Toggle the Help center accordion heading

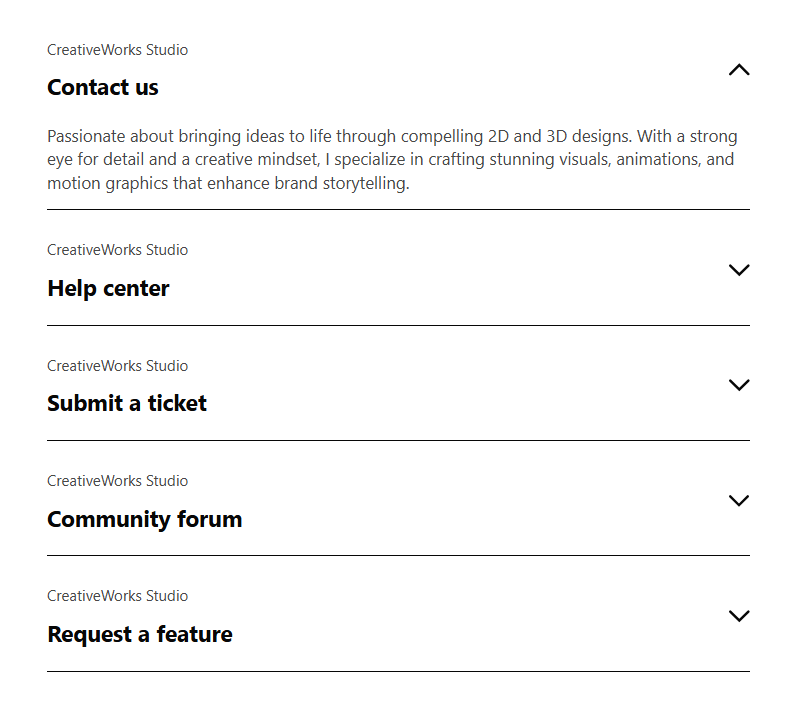[108, 288]
